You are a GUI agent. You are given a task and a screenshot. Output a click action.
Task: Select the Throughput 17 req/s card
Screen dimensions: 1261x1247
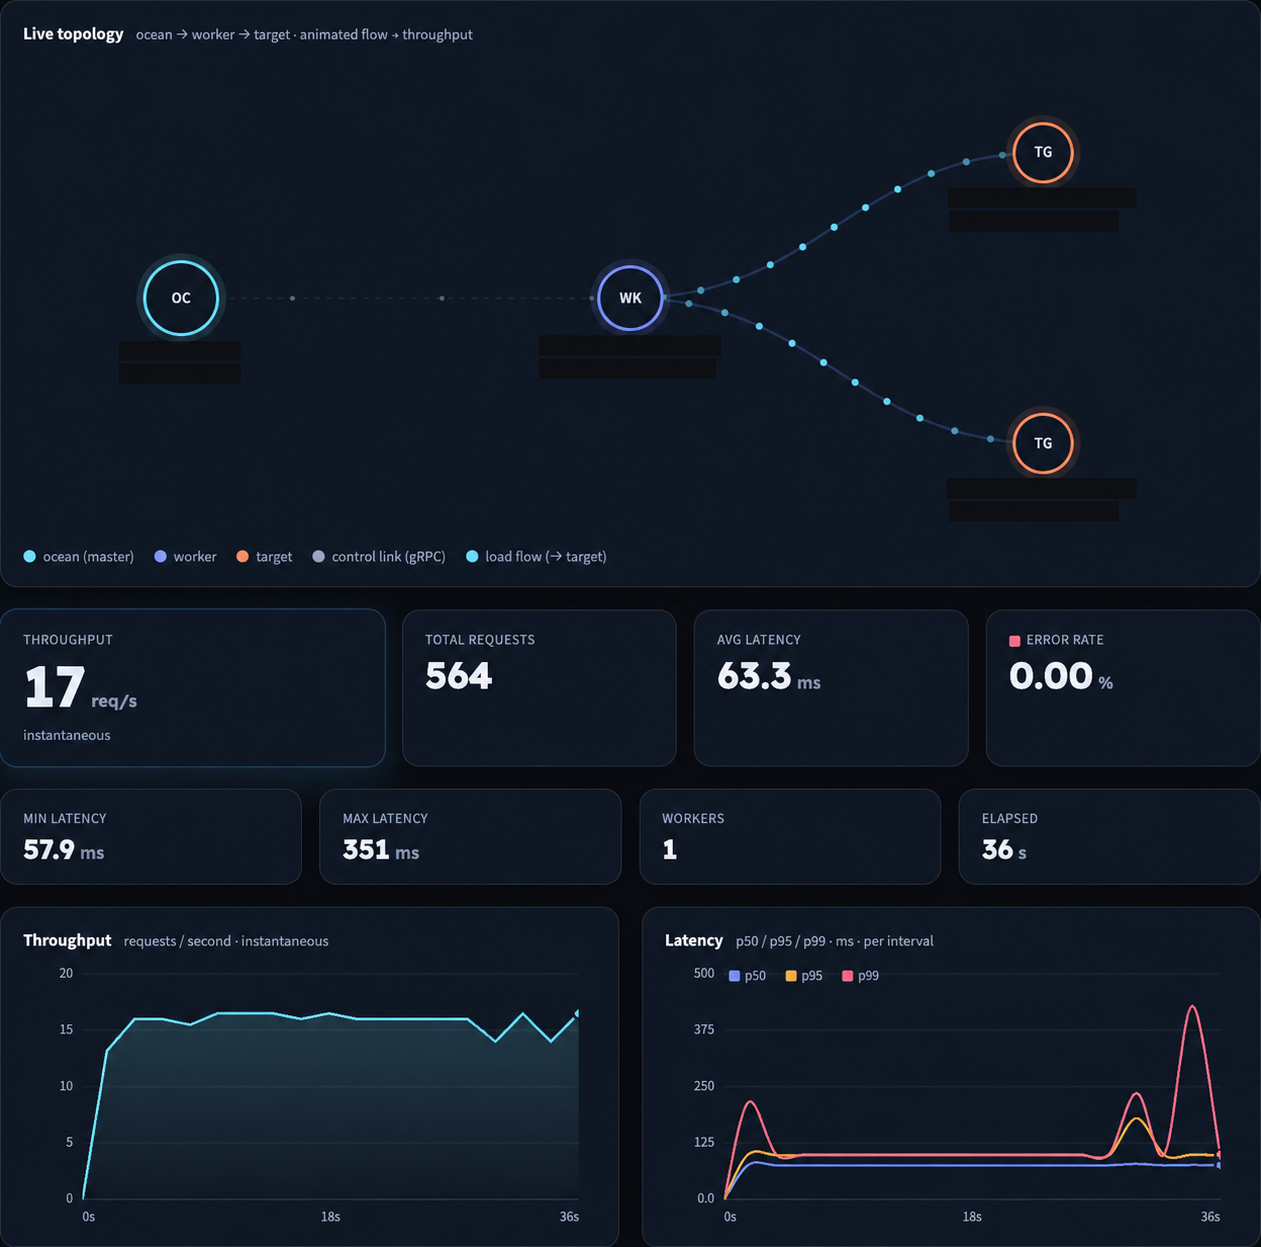[x=193, y=688]
